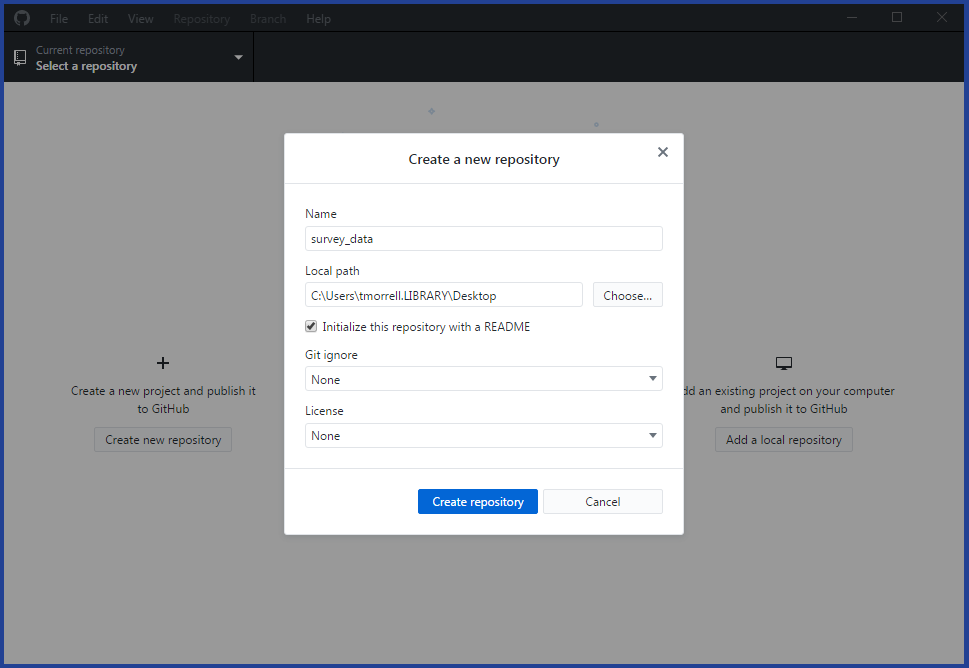Click the GitHub octocat logo icon
The height and width of the screenshot is (668, 969).
[x=22, y=19]
